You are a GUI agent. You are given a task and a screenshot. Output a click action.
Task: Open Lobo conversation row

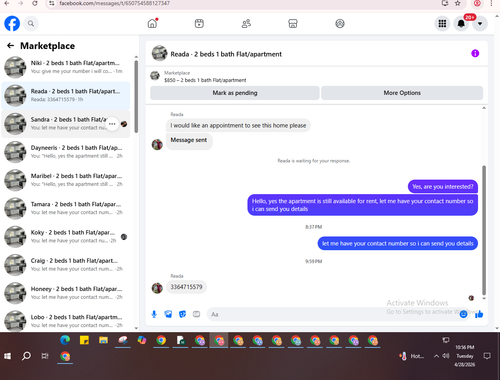click(66, 320)
